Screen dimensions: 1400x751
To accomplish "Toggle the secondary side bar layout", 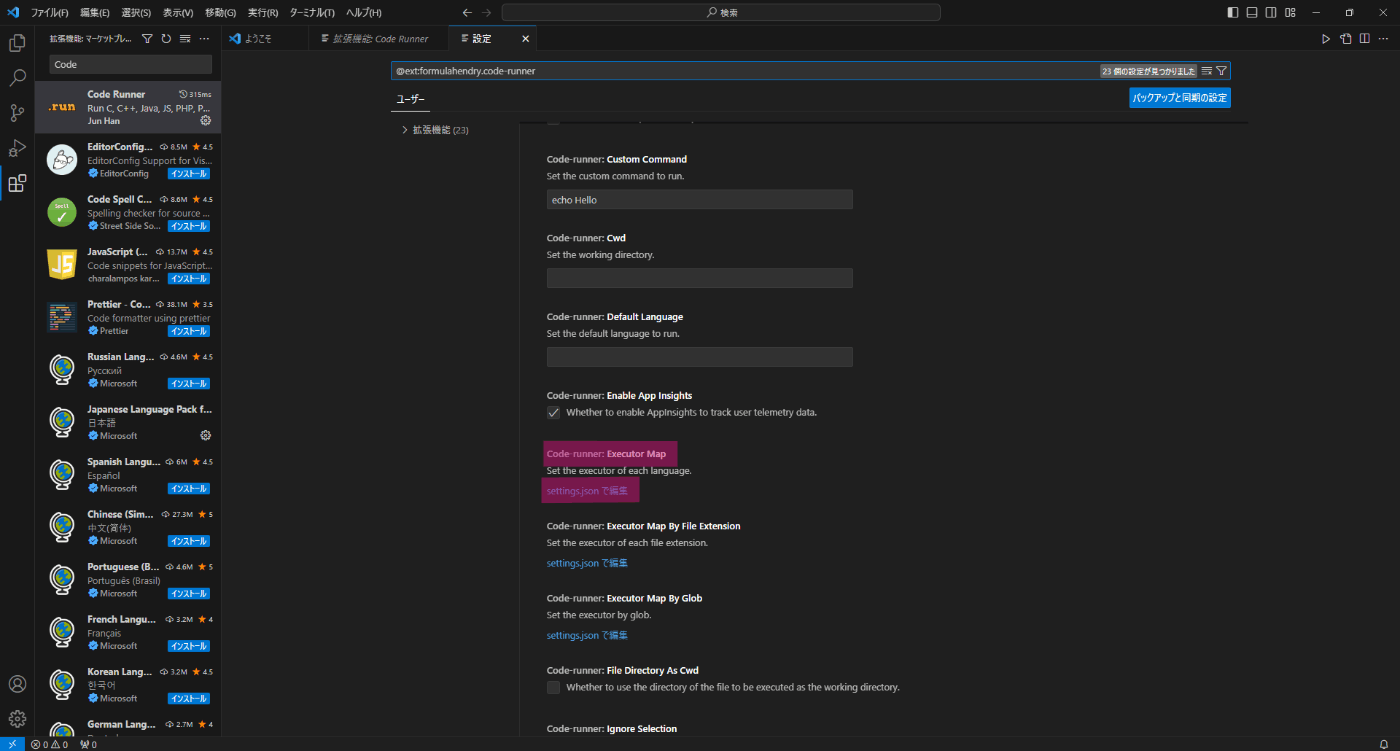I will (x=1271, y=13).
